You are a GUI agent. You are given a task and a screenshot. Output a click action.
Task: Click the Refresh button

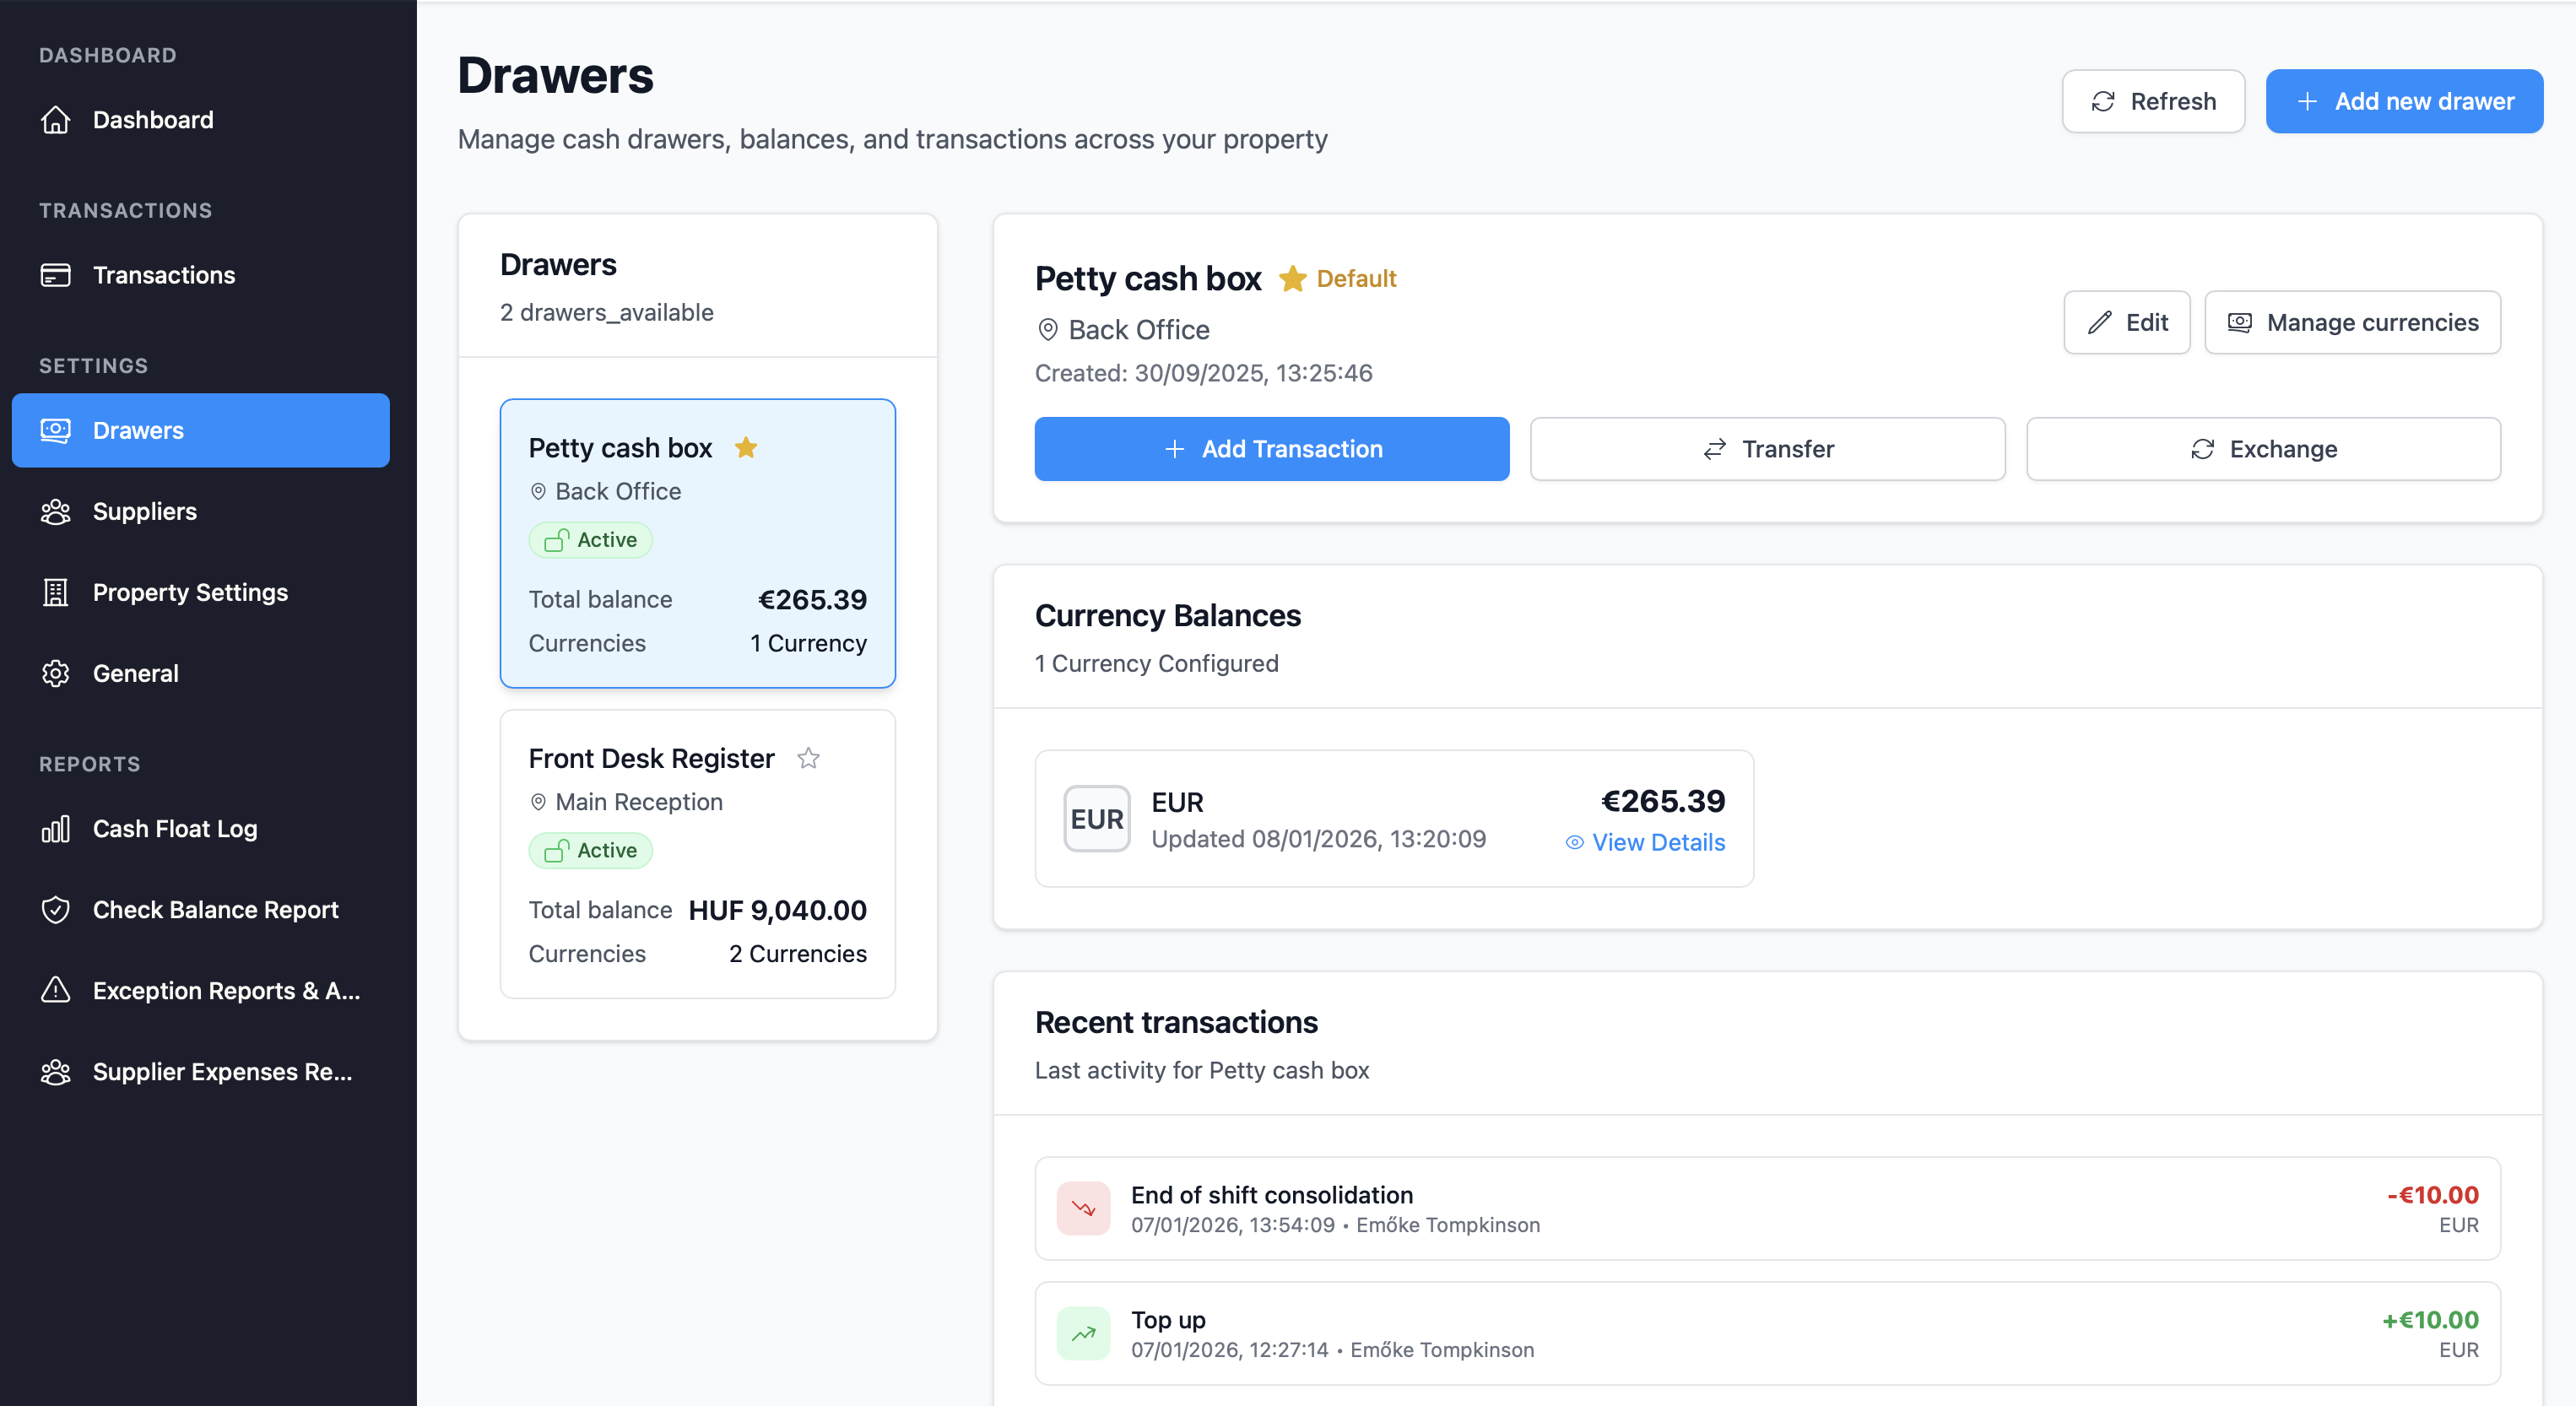coord(2153,101)
